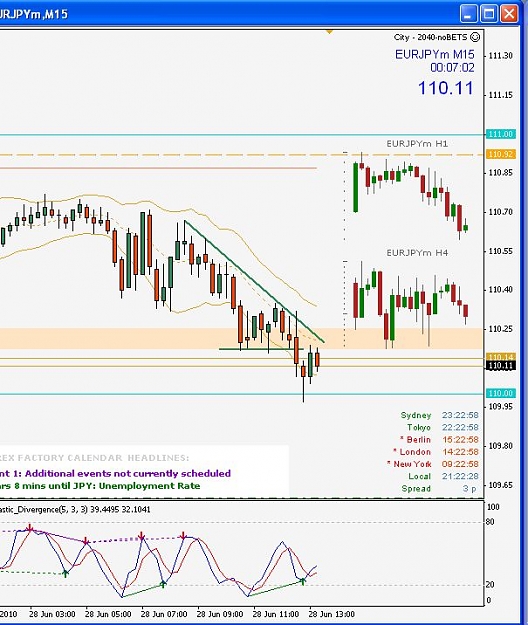
Task: Select the green descending trendline
Action: pos(254,281)
